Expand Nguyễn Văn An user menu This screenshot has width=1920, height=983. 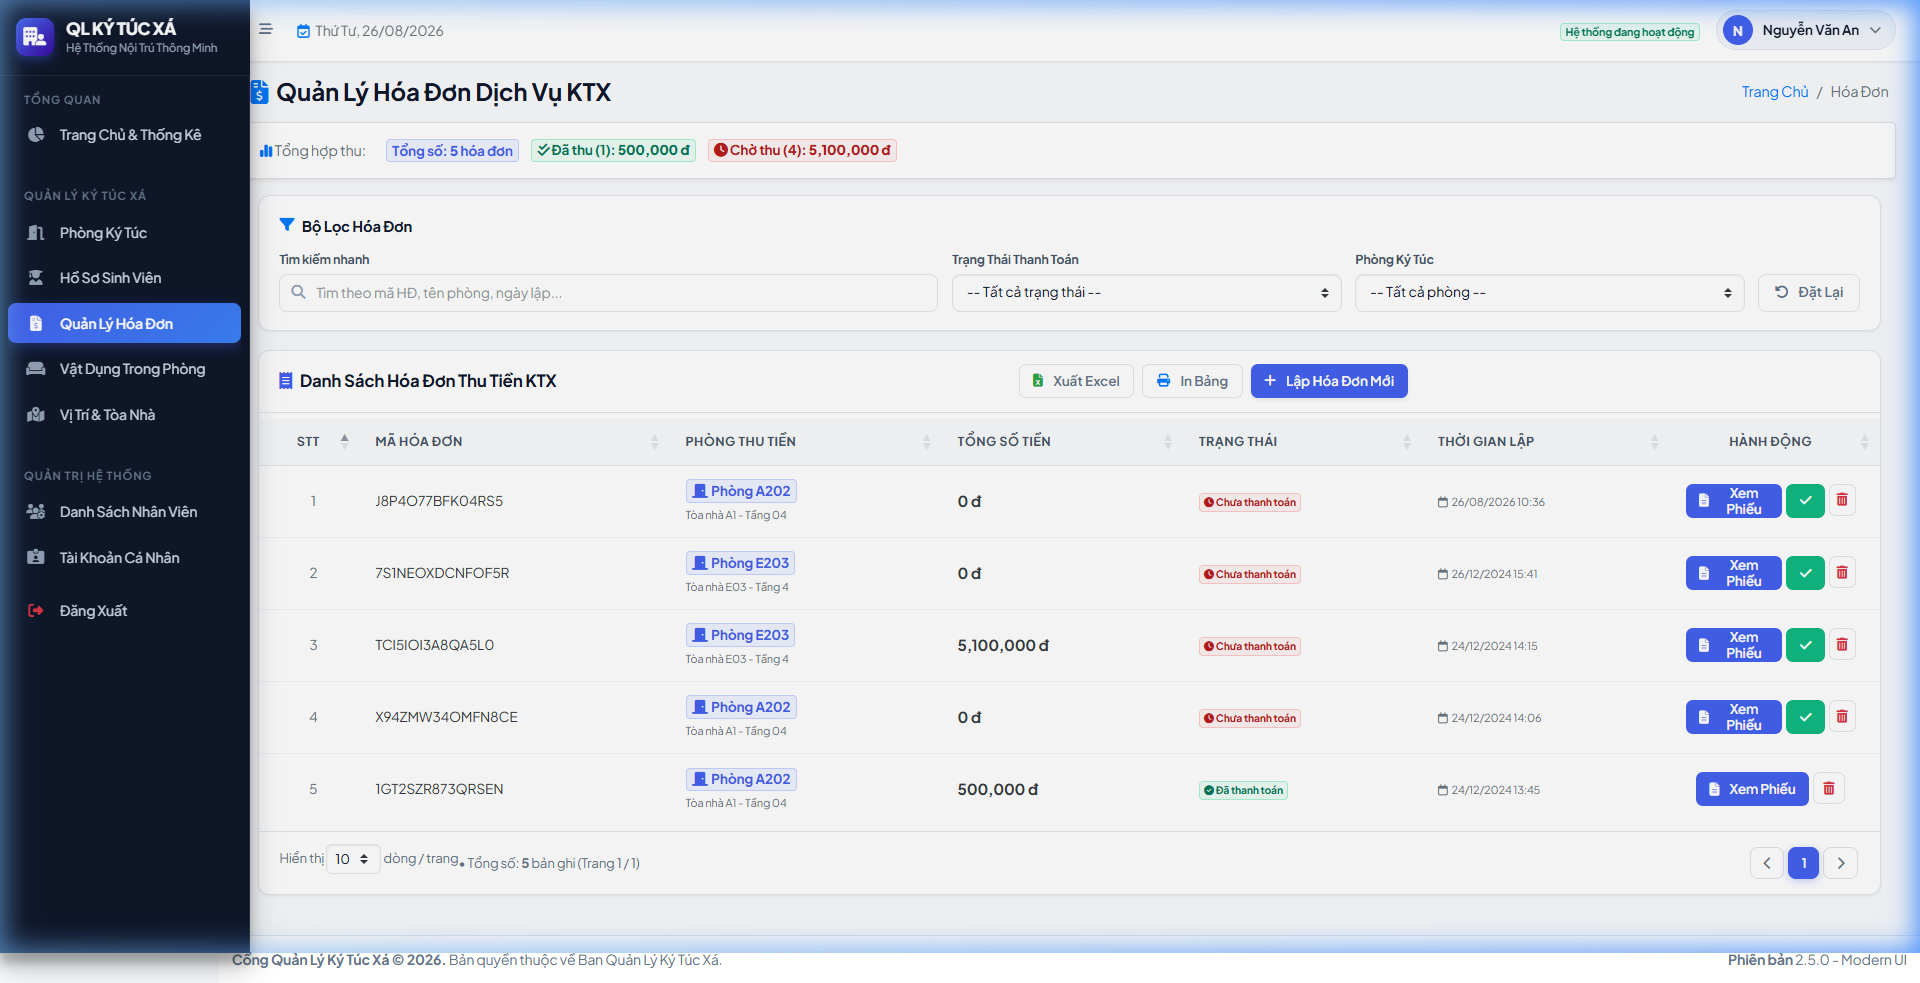pyautogui.click(x=1806, y=31)
